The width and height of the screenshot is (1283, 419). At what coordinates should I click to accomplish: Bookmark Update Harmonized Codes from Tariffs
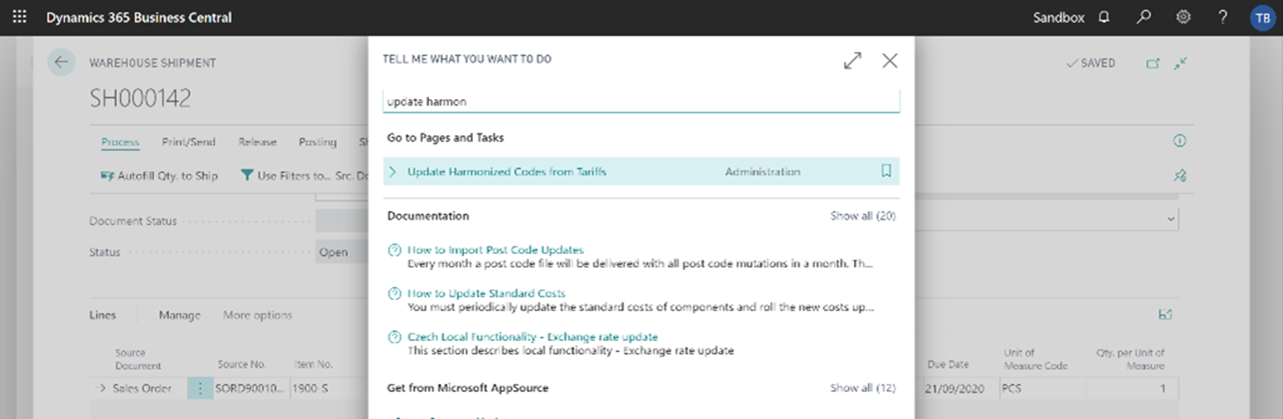[x=886, y=171]
